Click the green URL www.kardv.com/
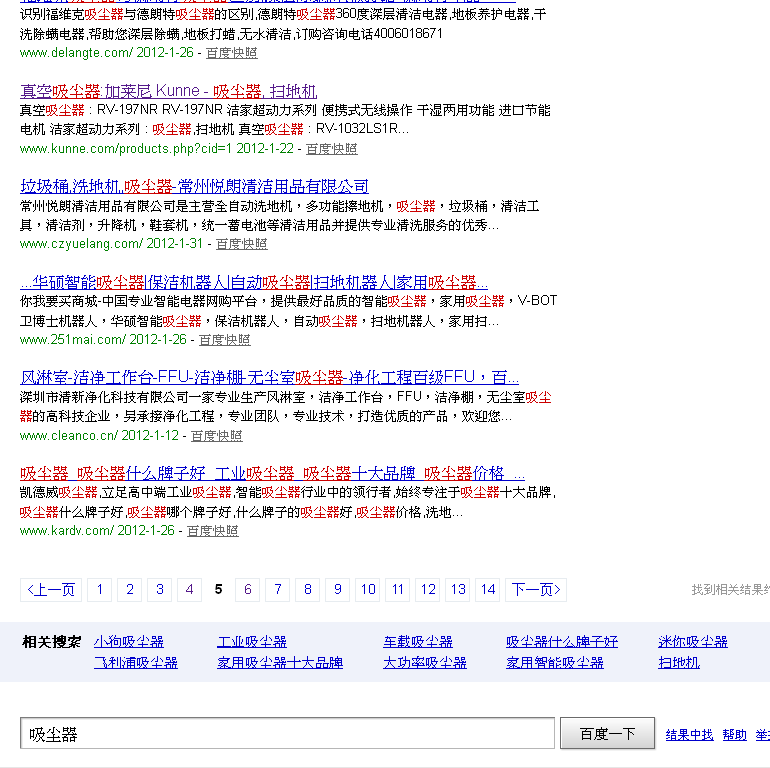This screenshot has height=768, width=770. (67, 531)
